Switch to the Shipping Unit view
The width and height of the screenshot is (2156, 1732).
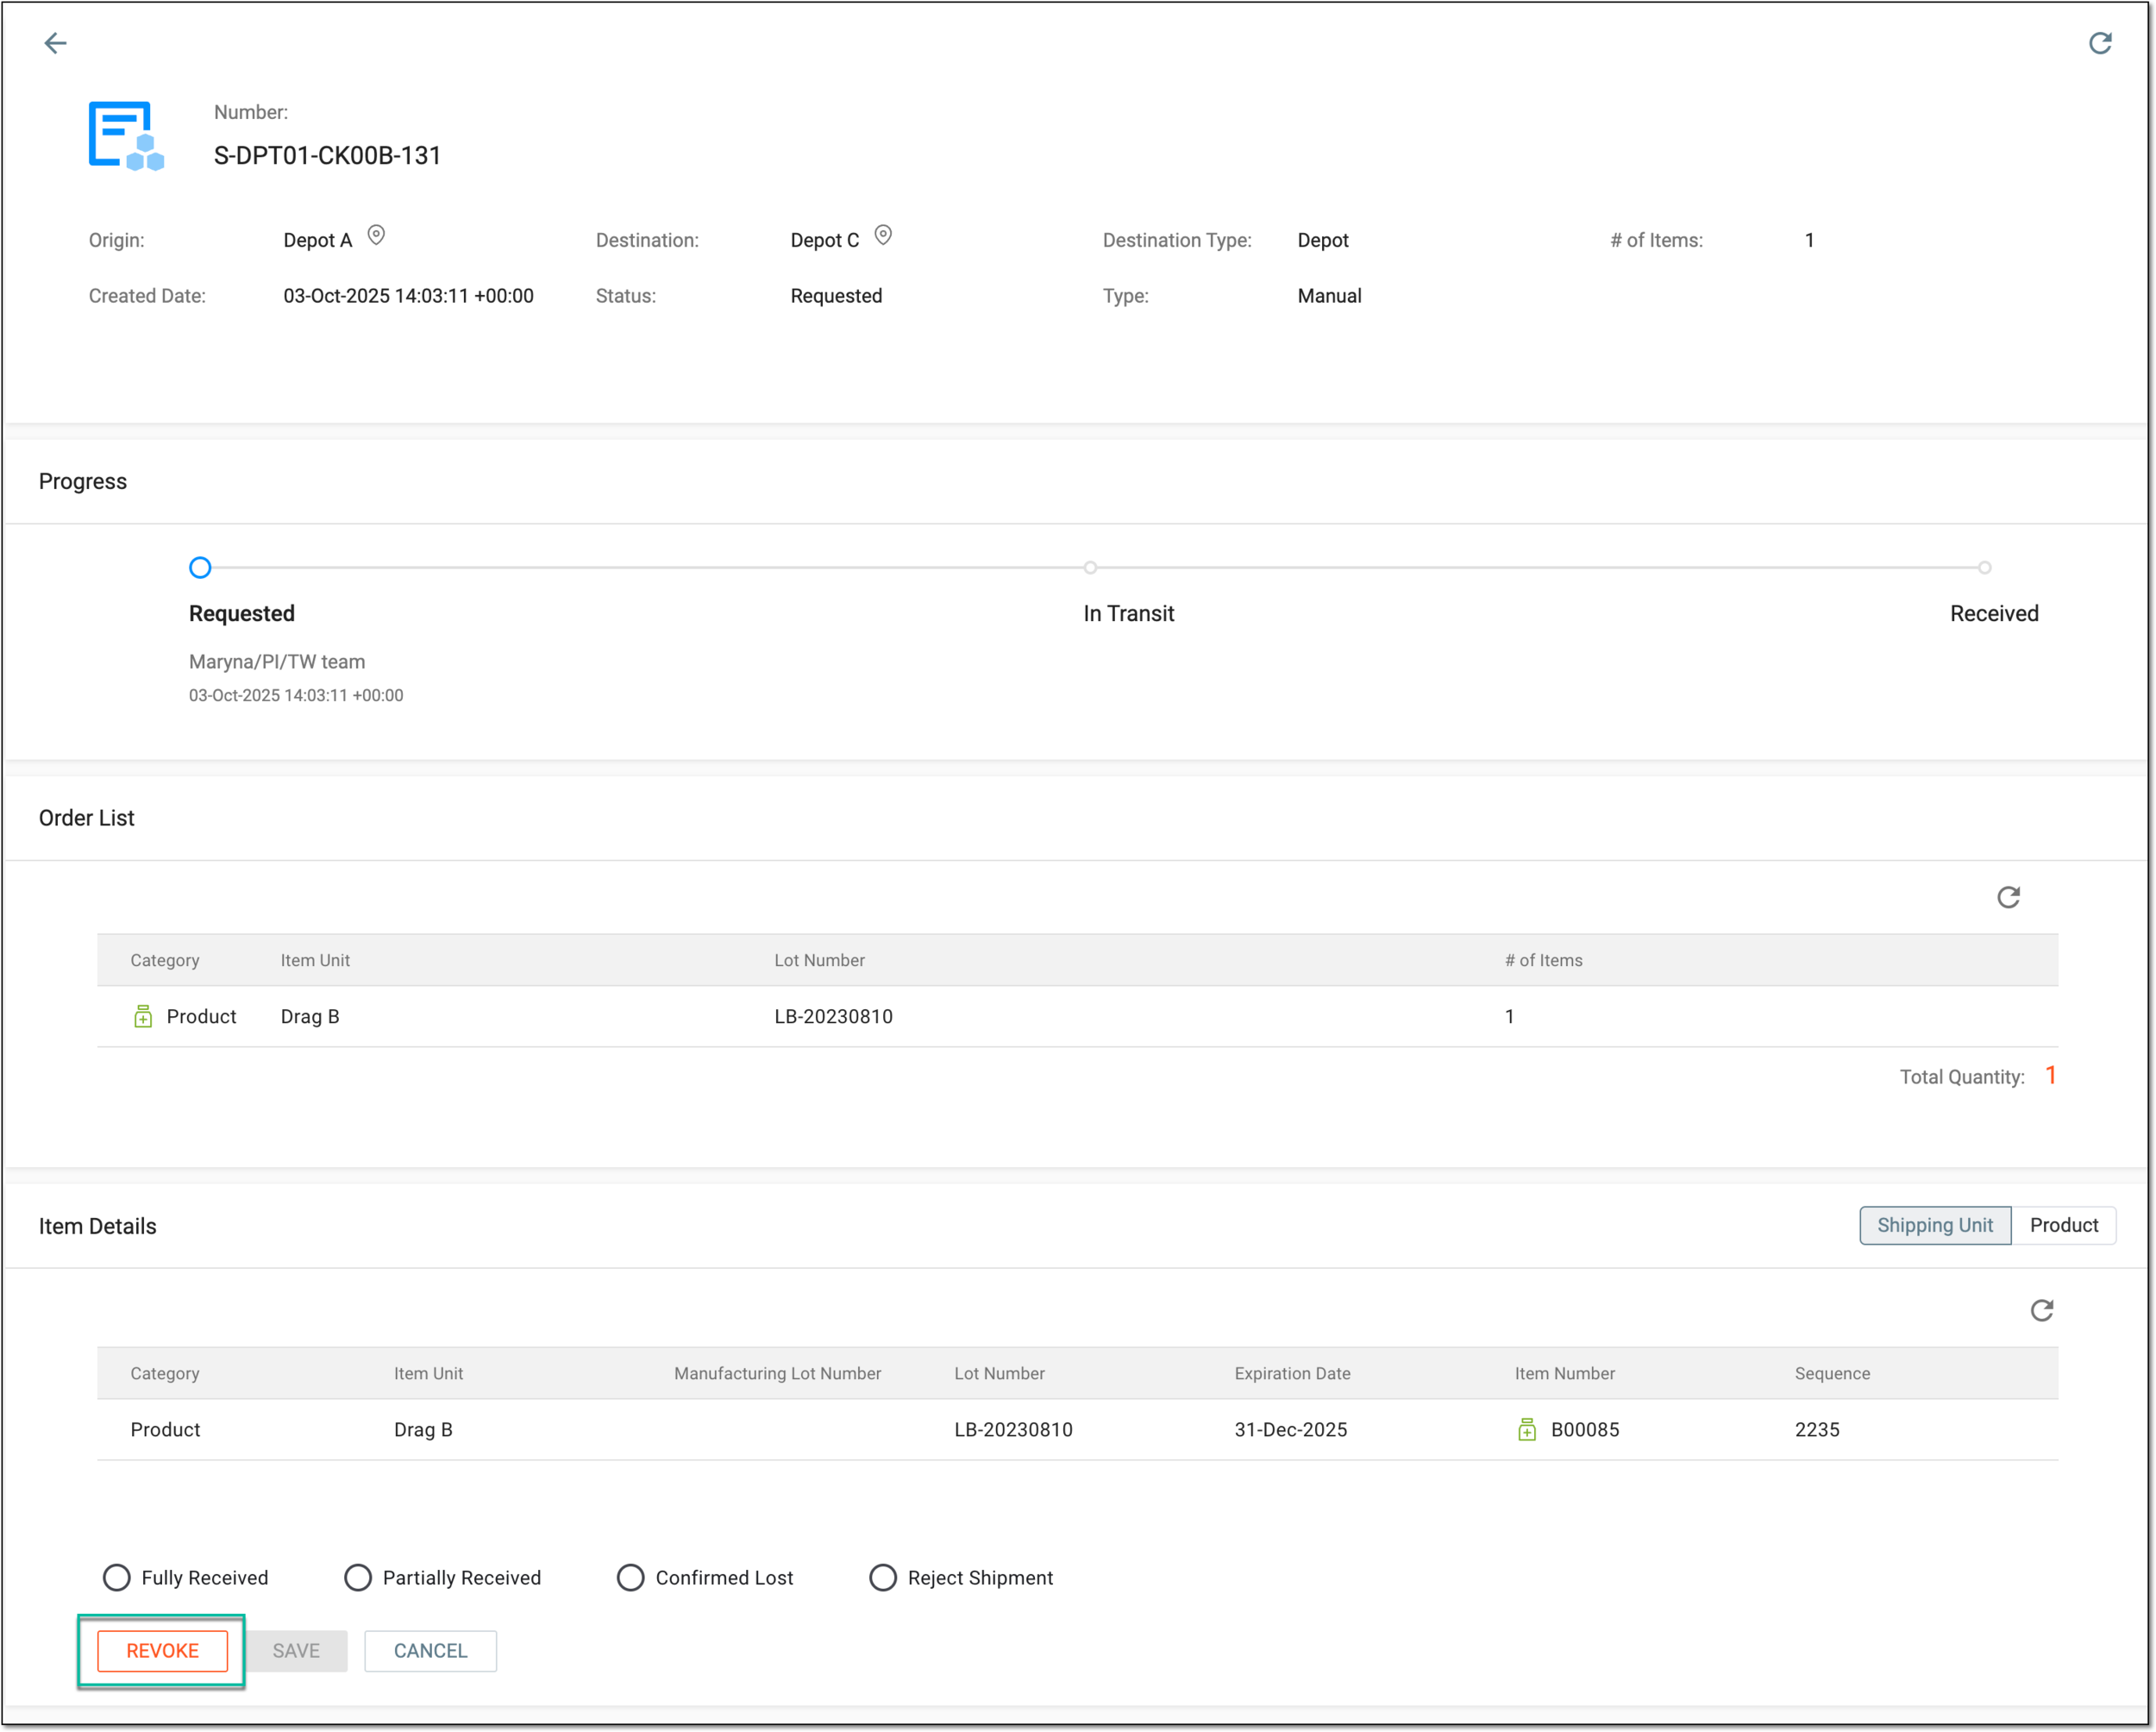(x=1935, y=1225)
